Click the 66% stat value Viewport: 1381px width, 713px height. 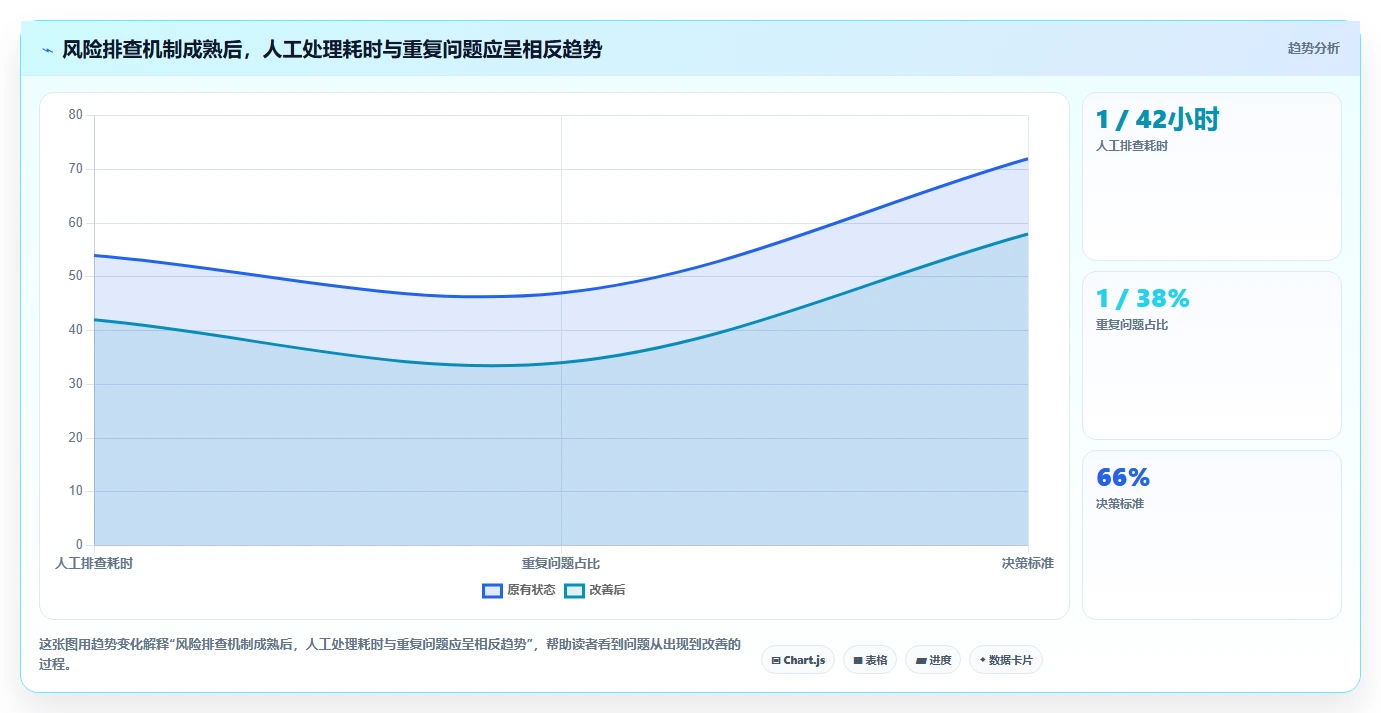(x=1123, y=477)
